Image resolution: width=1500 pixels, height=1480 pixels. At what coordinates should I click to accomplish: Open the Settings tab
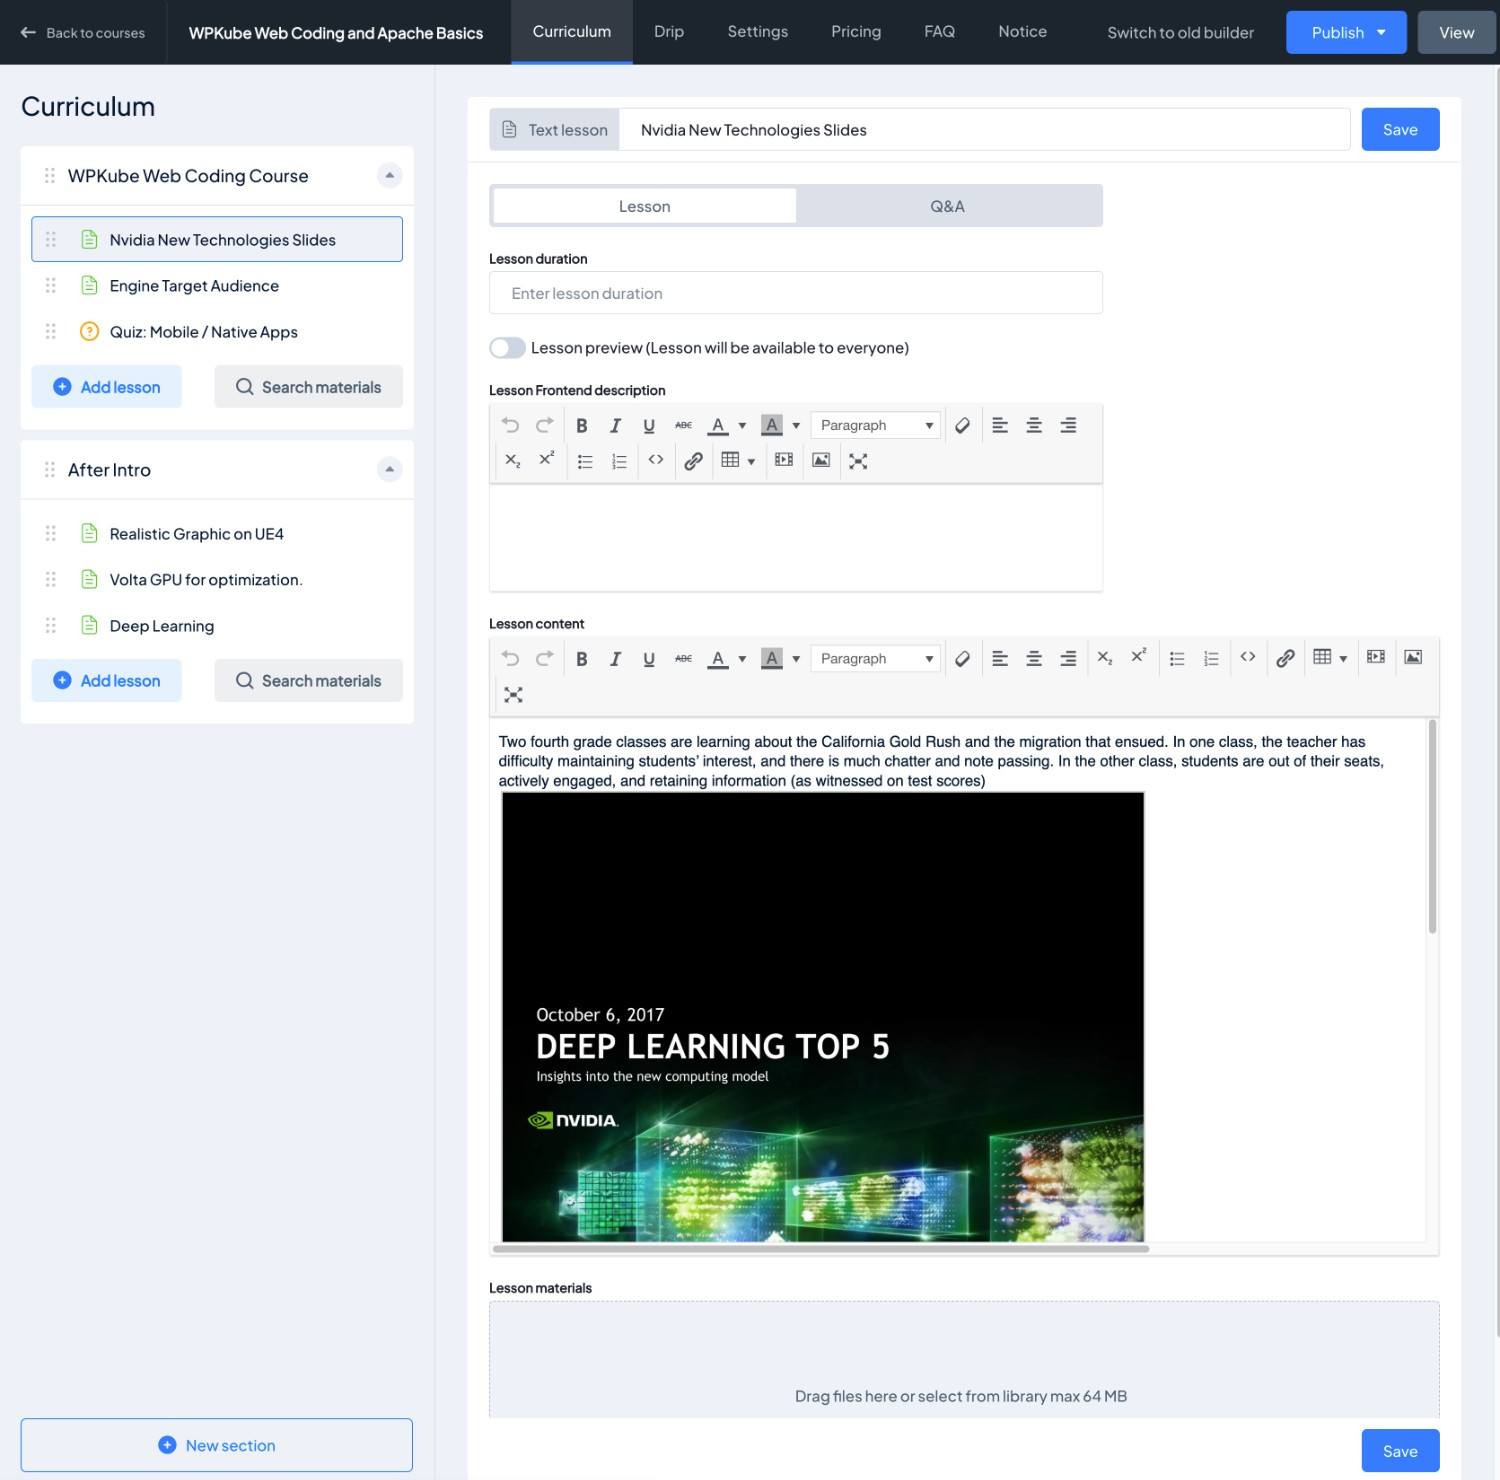click(x=758, y=32)
